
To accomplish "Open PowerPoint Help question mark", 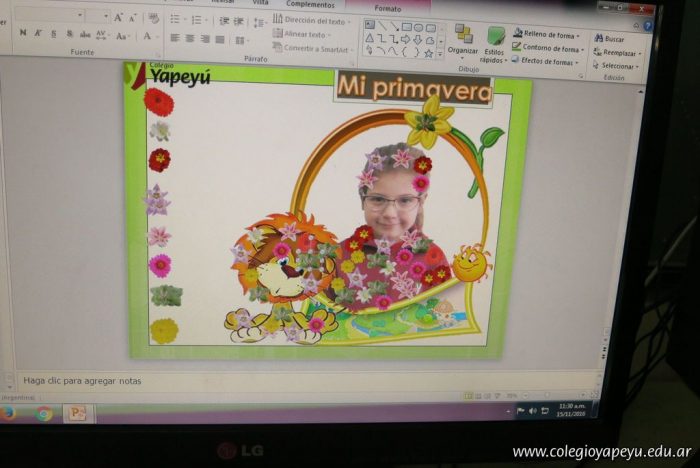I will [x=648, y=26].
